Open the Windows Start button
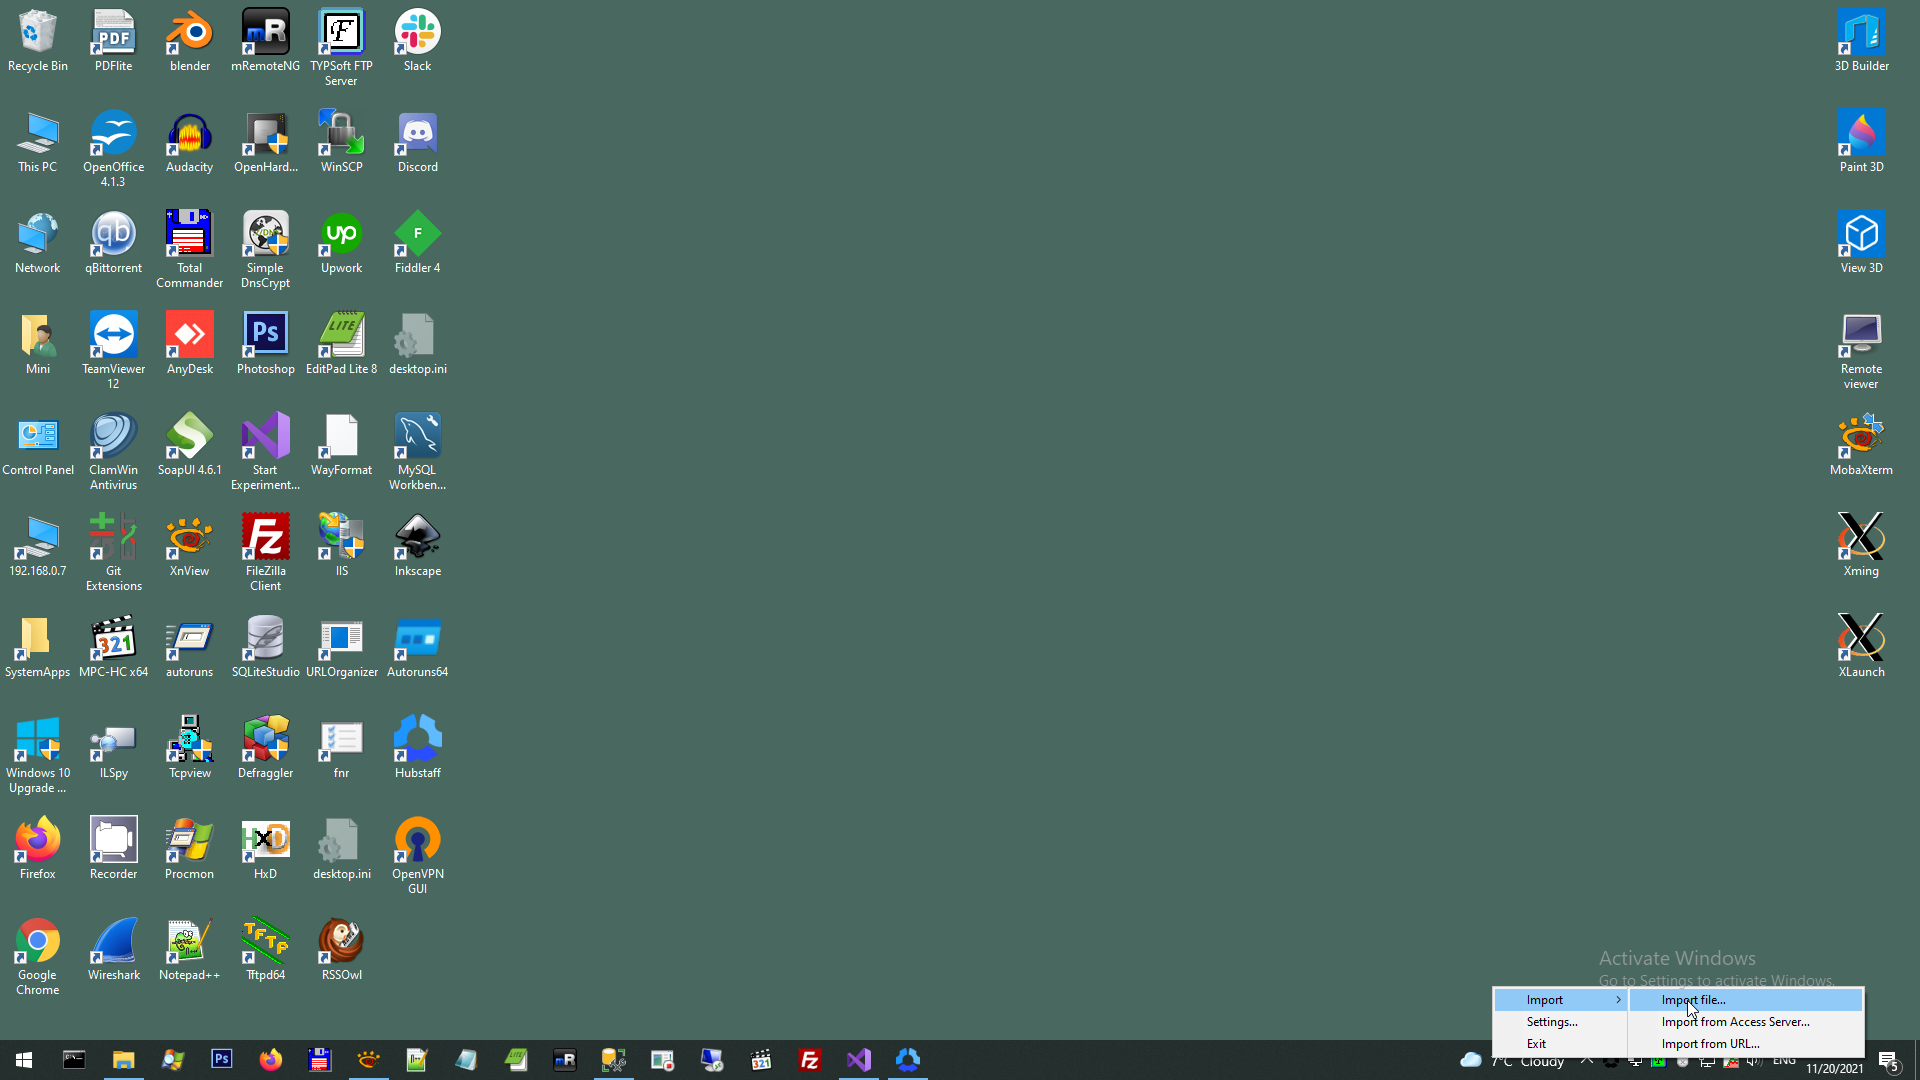 (x=24, y=1059)
